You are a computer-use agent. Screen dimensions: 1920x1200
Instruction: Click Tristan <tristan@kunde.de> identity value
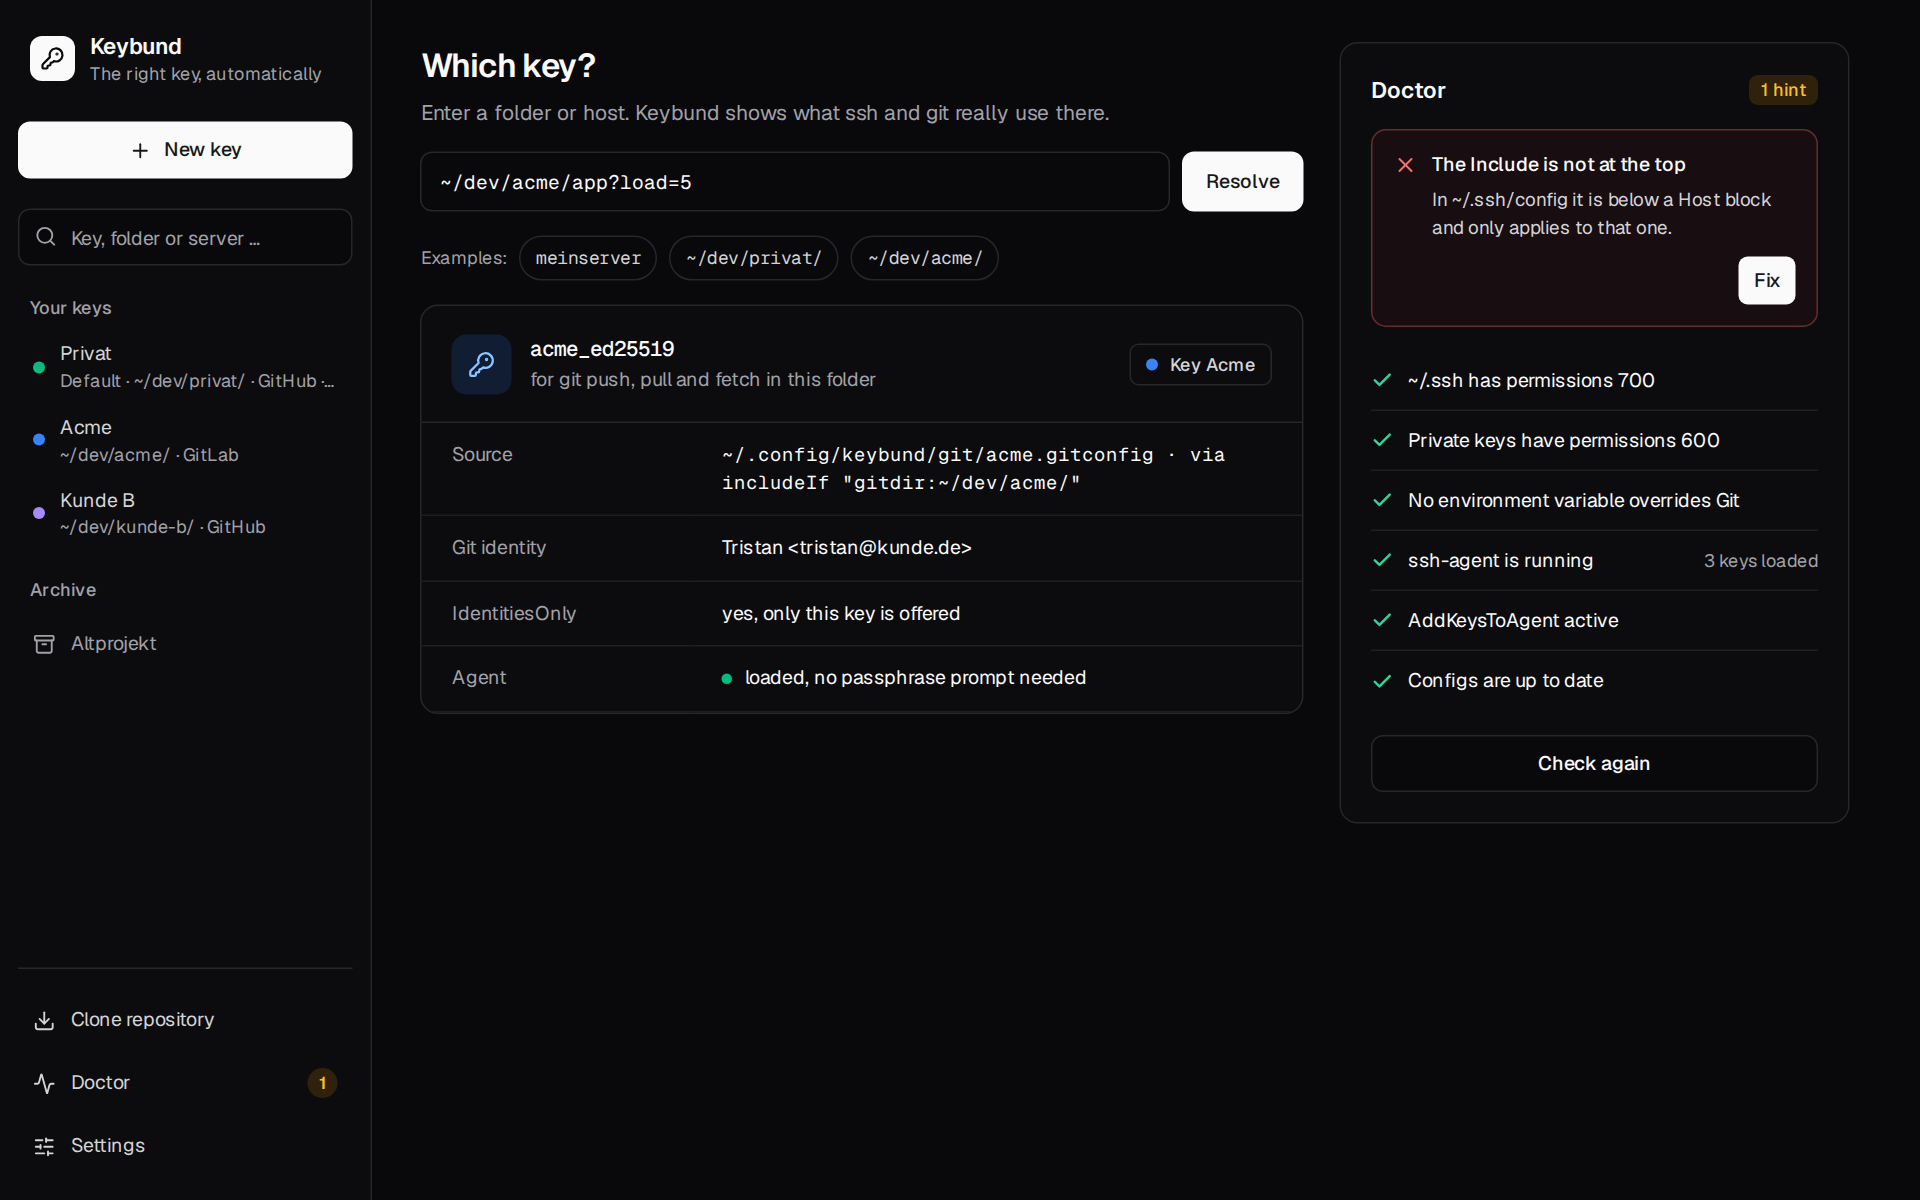point(847,548)
